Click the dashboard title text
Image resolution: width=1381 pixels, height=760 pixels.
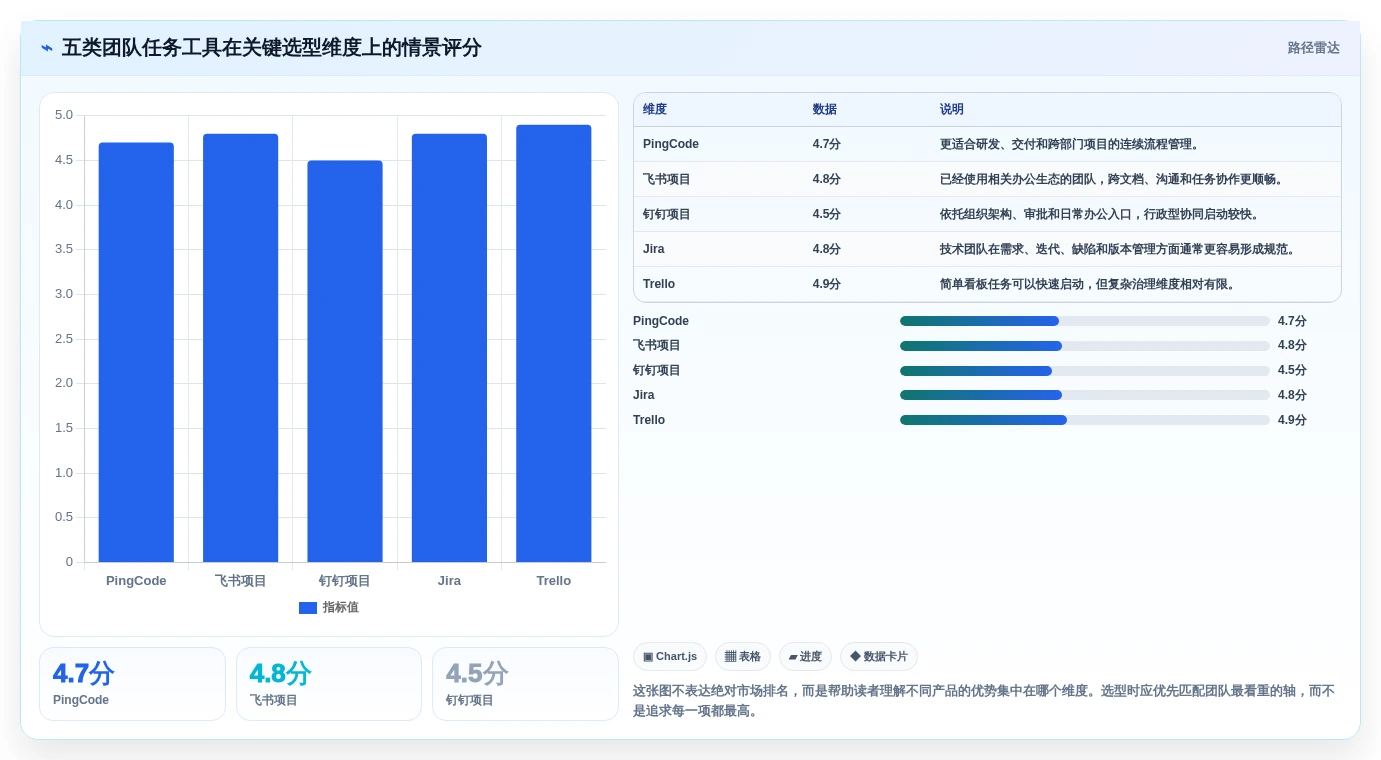(x=272, y=48)
